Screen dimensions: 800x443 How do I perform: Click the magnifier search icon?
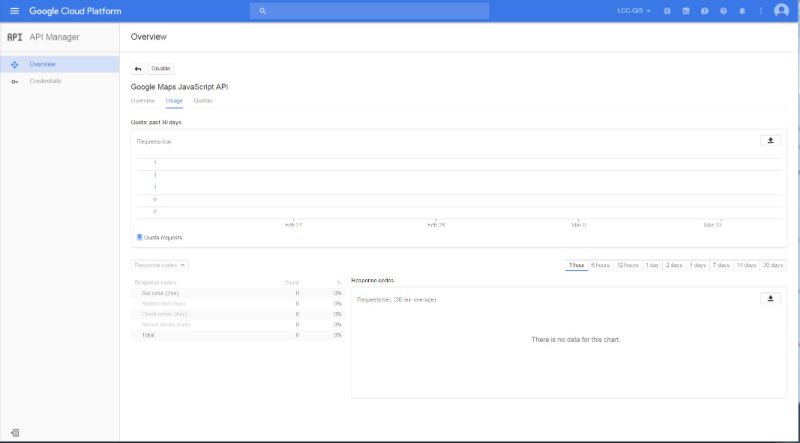point(263,11)
